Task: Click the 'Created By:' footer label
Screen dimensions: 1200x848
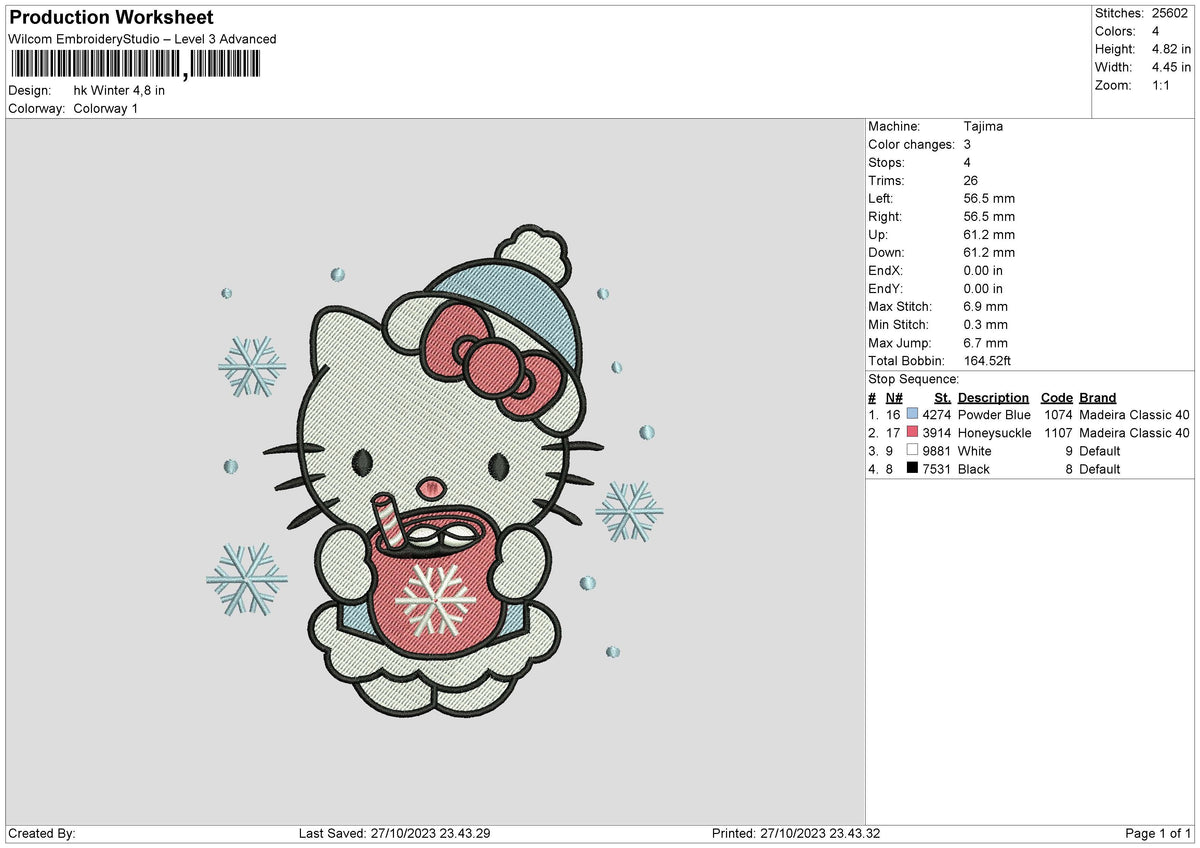Action: pos(42,834)
